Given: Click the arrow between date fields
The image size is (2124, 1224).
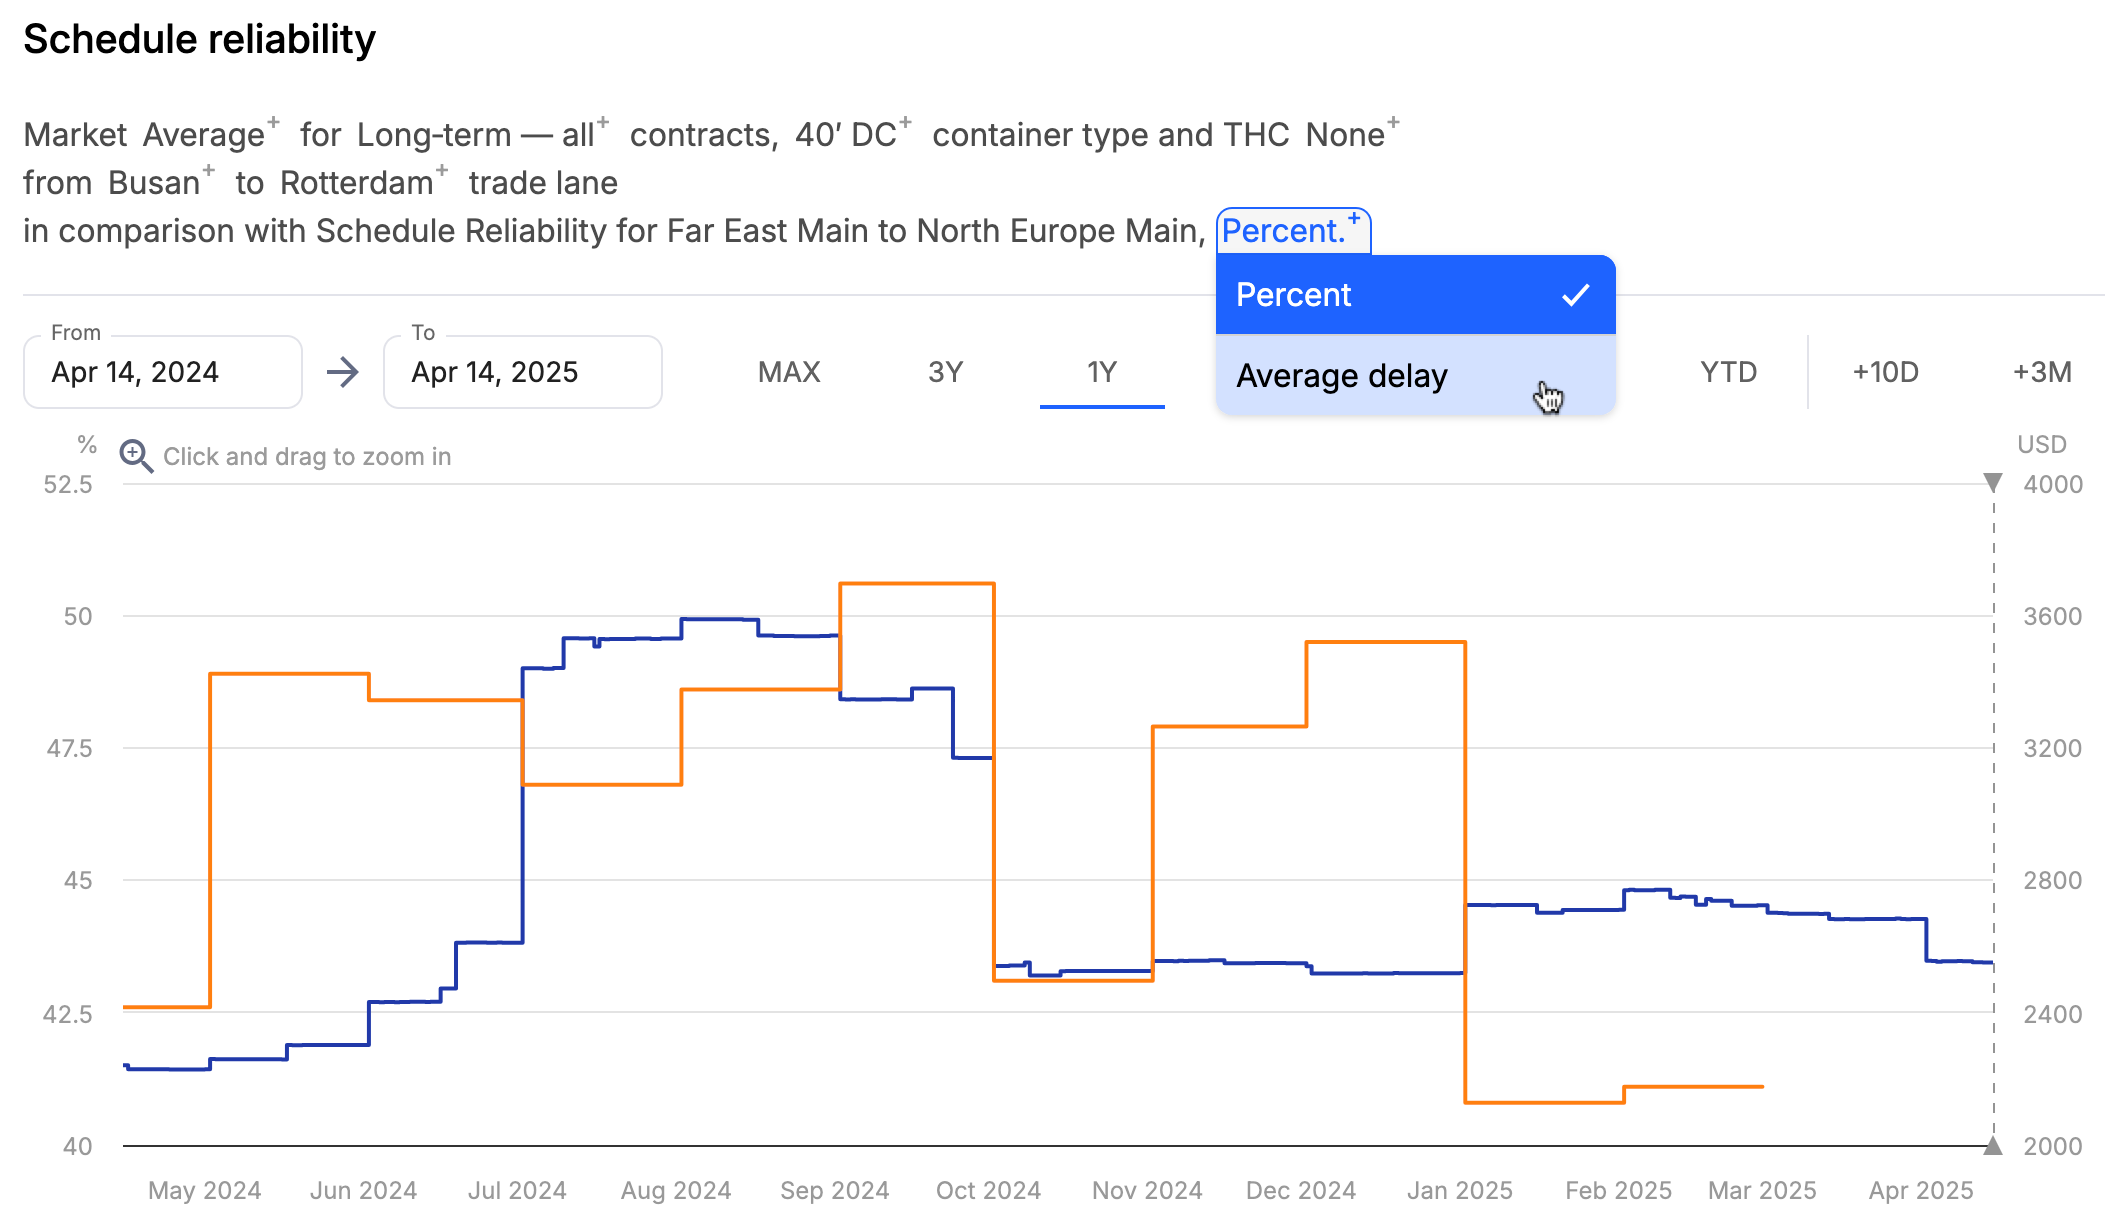Looking at the screenshot, I should pyautogui.click(x=343, y=373).
